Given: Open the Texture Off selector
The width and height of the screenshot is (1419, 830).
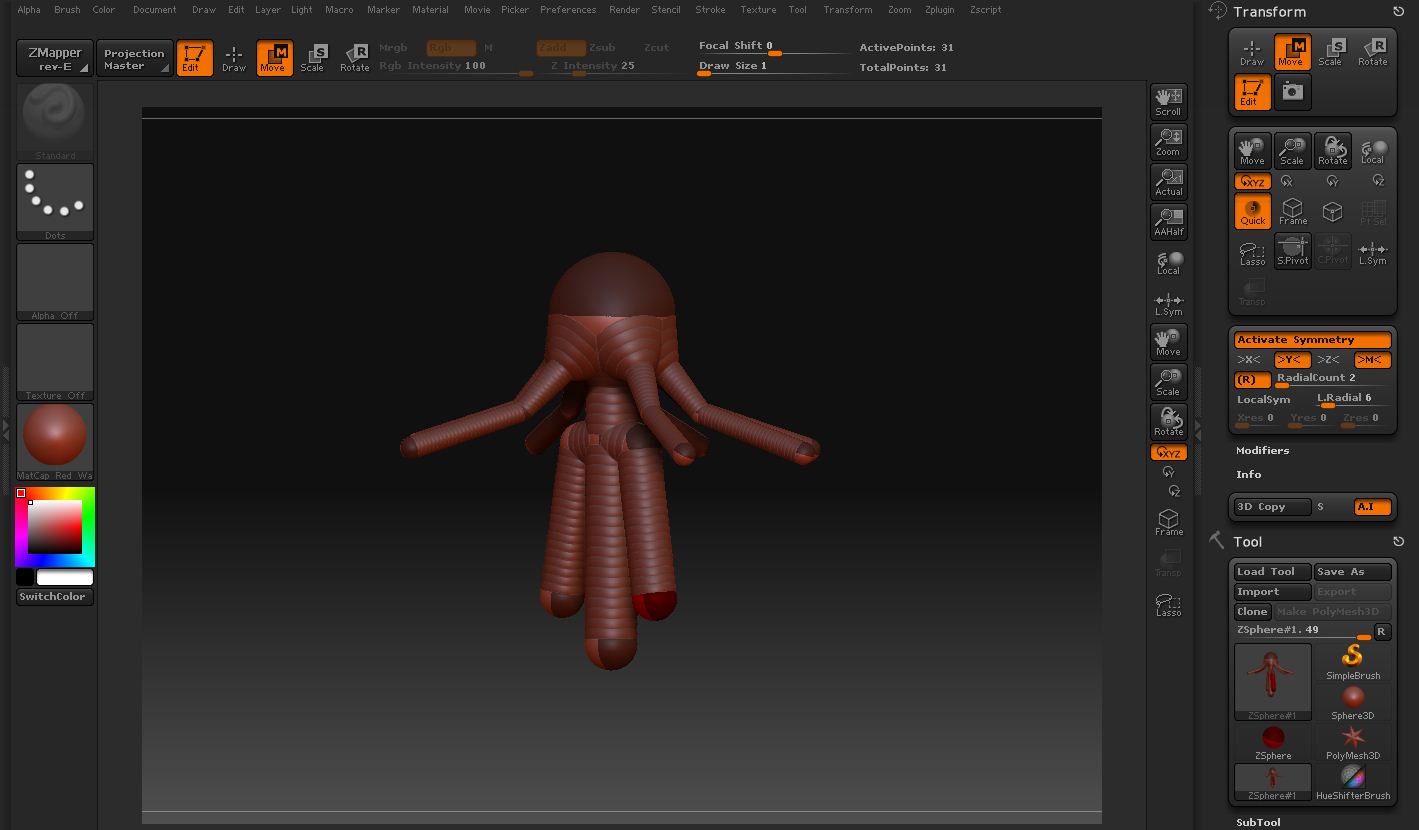Looking at the screenshot, I should point(55,362).
